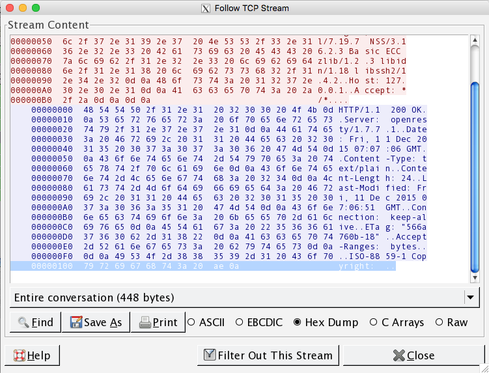This screenshot has width=489, height=373.
Task: Click the Save As button
Action: (x=96, y=322)
